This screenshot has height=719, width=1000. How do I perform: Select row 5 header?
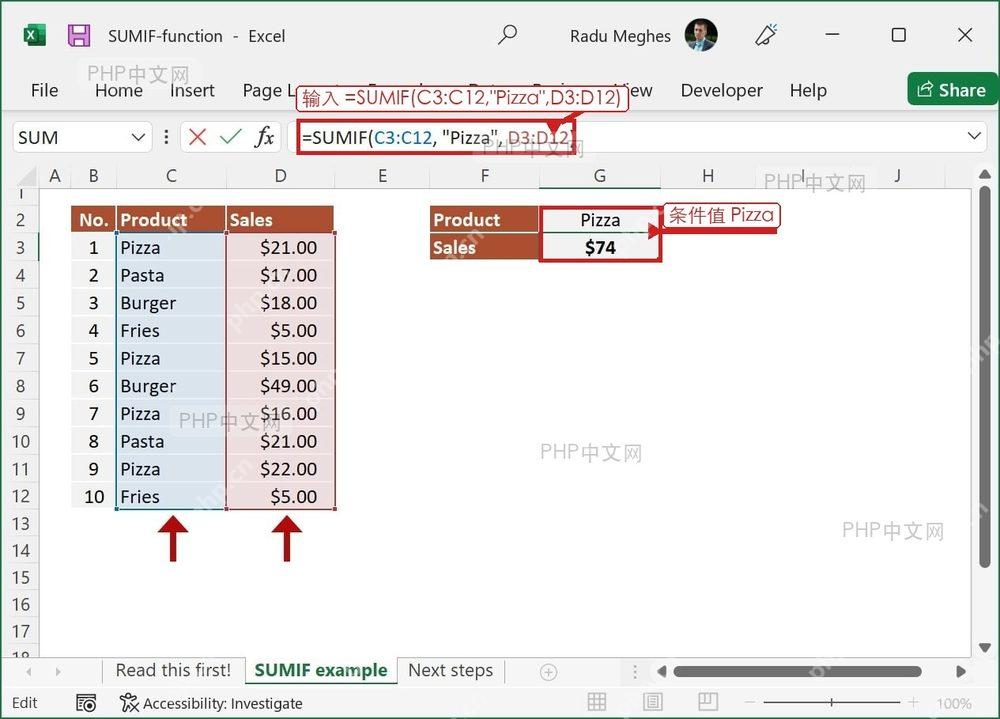click(20, 303)
